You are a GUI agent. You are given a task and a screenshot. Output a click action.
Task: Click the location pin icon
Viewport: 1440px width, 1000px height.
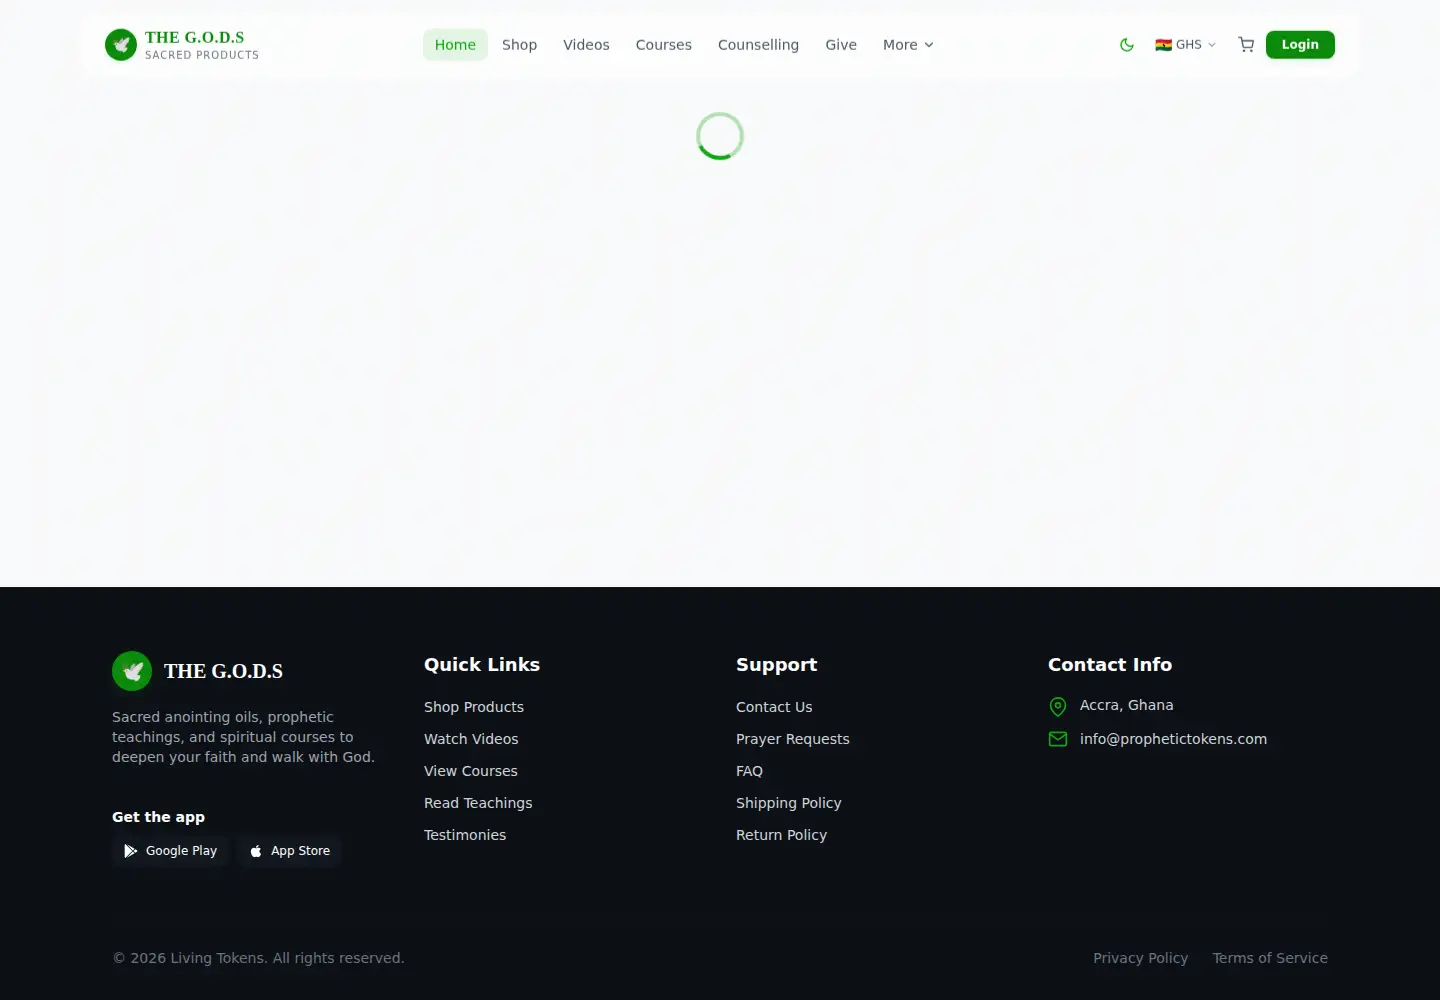click(1058, 707)
